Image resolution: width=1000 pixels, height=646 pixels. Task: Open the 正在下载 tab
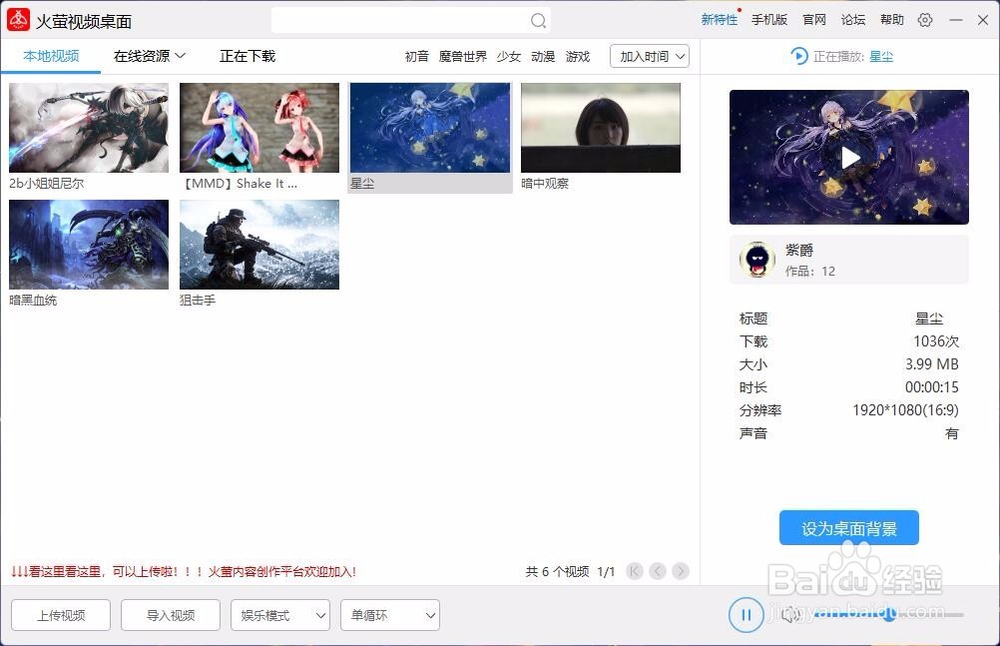point(247,56)
